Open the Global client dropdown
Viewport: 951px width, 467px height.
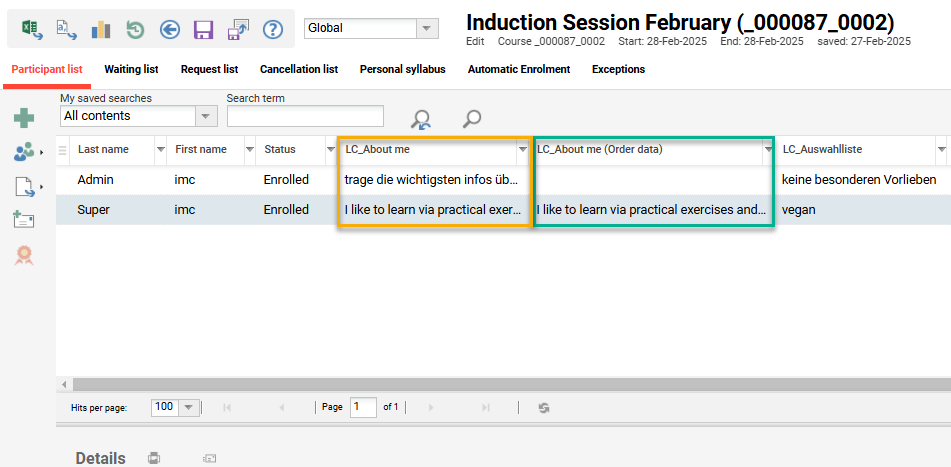(427, 28)
